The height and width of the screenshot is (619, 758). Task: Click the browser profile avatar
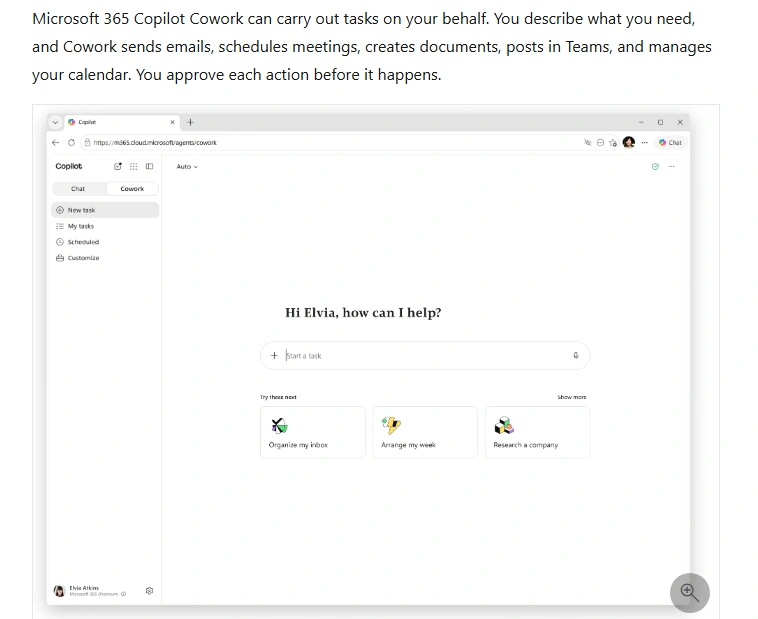point(629,142)
